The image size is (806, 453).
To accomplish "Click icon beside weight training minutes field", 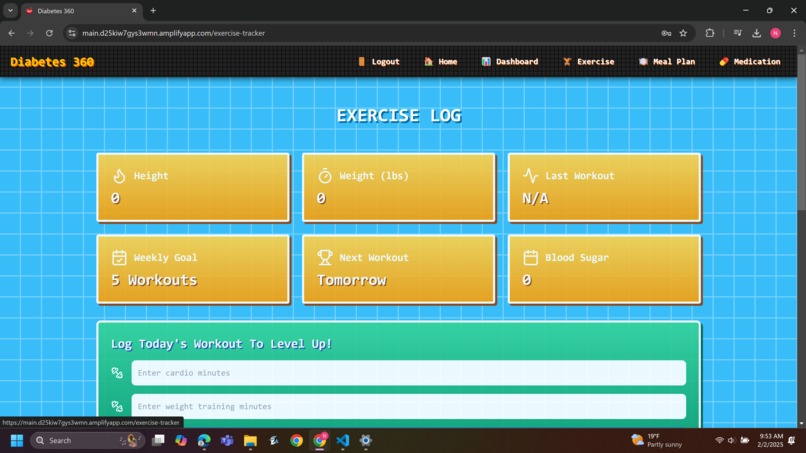I will tap(117, 406).
